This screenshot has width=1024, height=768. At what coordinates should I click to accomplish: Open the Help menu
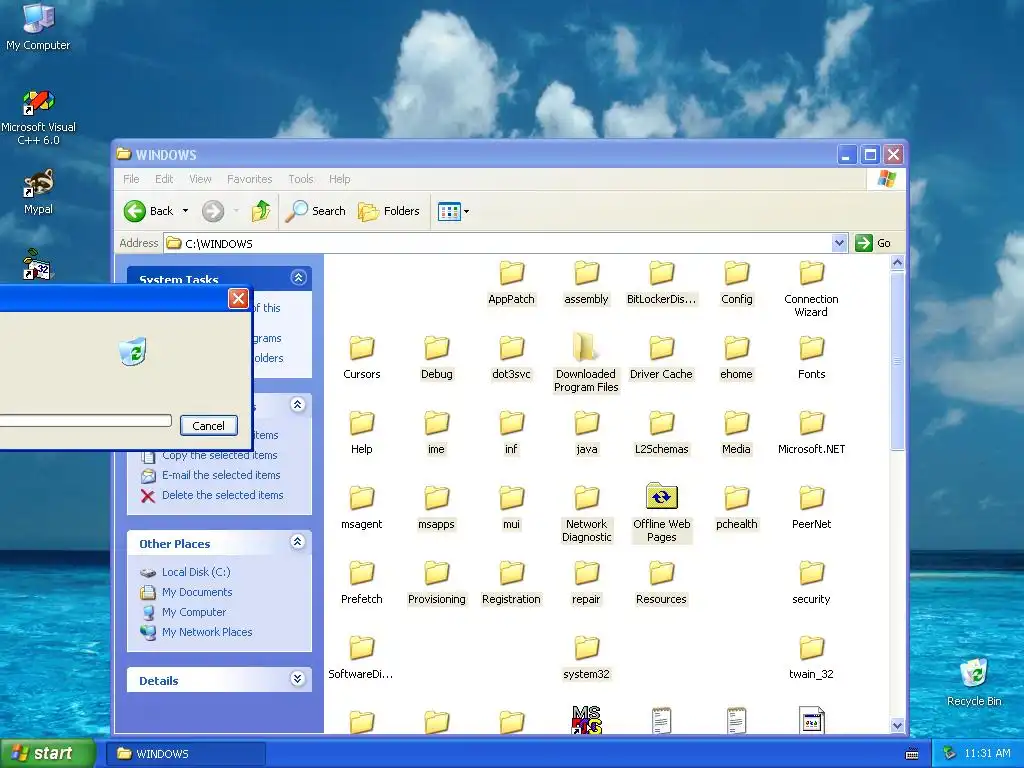coord(339,179)
